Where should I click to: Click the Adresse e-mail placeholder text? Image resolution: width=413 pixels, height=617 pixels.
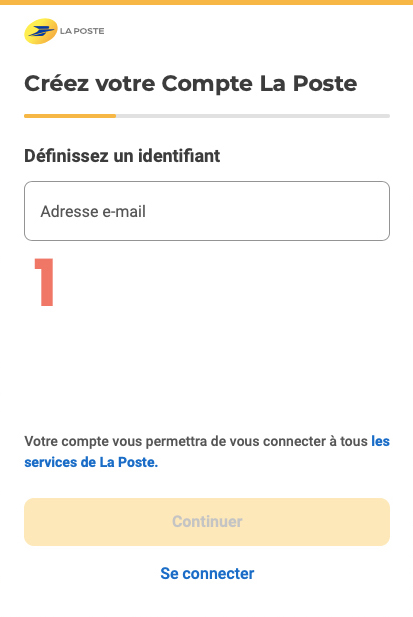point(93,212)
